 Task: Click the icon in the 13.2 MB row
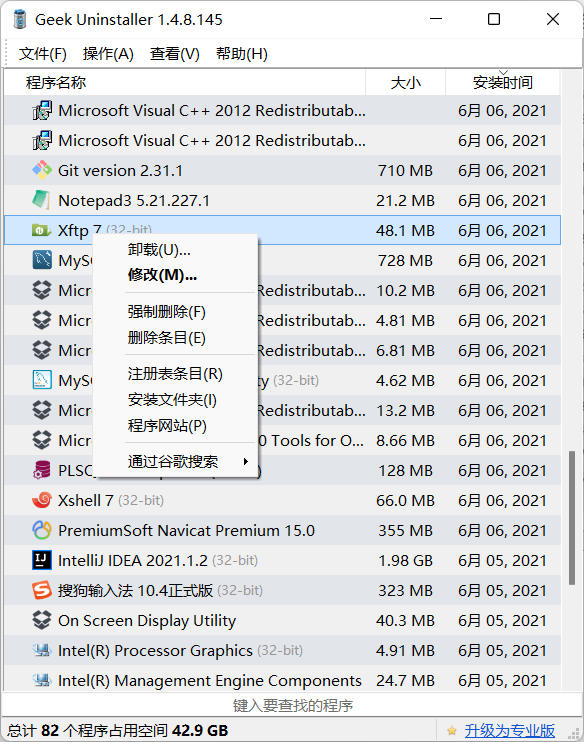tap(42, 410)
